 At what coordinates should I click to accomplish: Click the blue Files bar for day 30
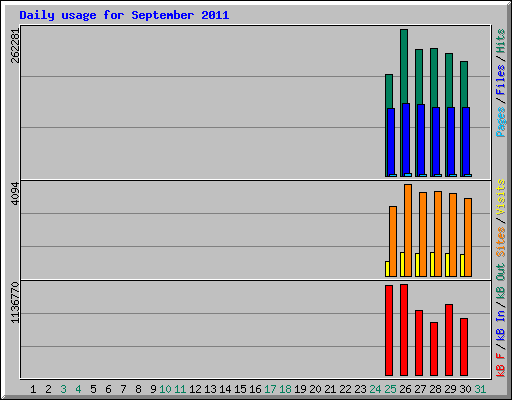pos(466,141)
